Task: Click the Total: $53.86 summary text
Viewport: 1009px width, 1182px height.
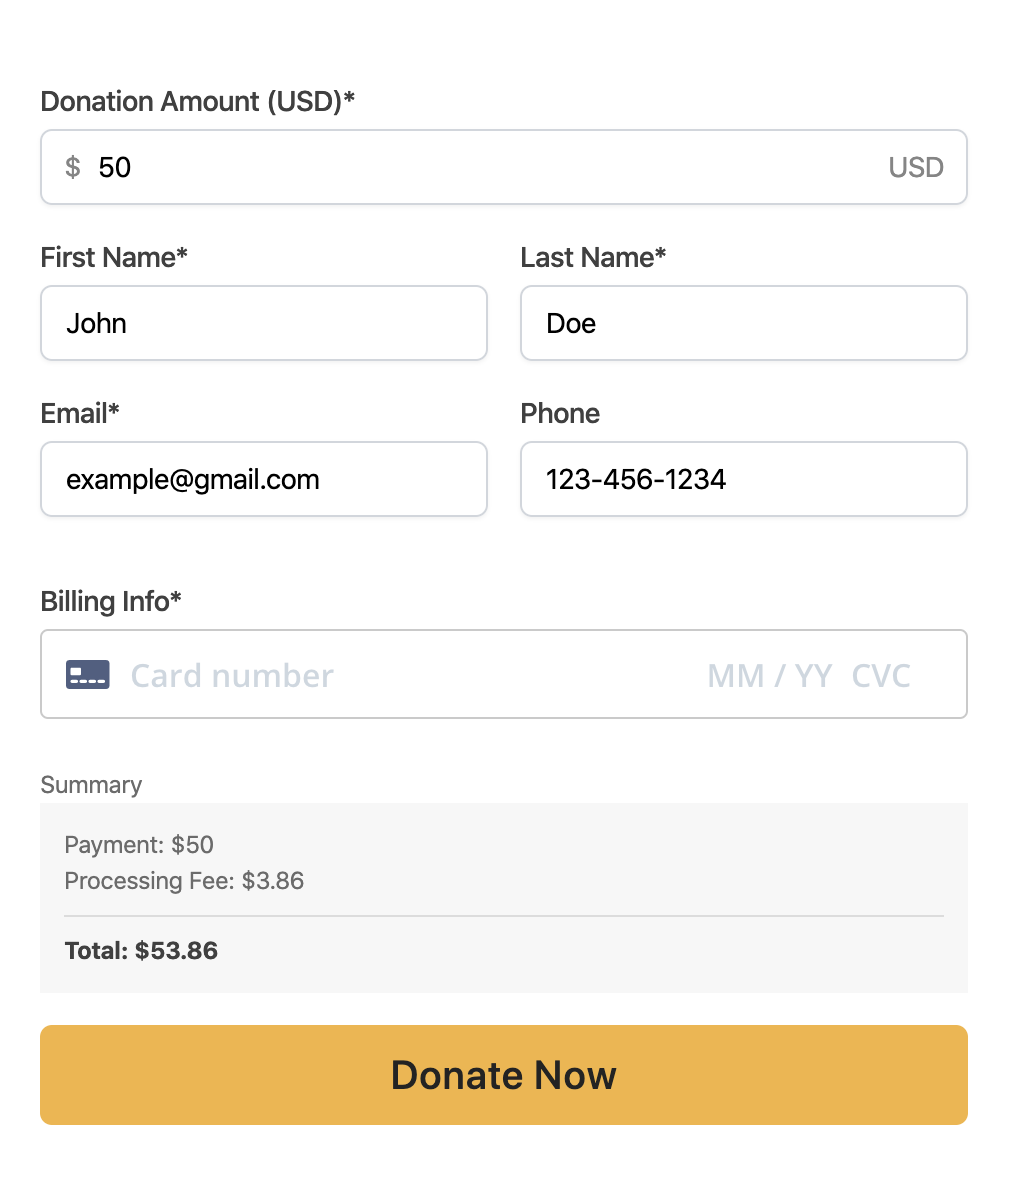Action: pyautogui.click(x=141, y=951)
